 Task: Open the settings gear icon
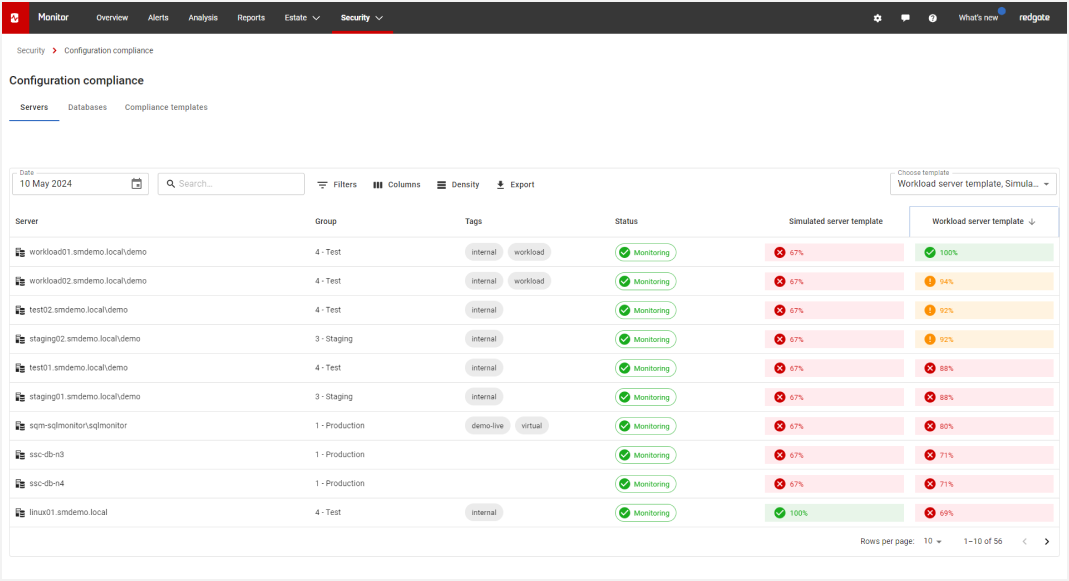click(877, 18)
